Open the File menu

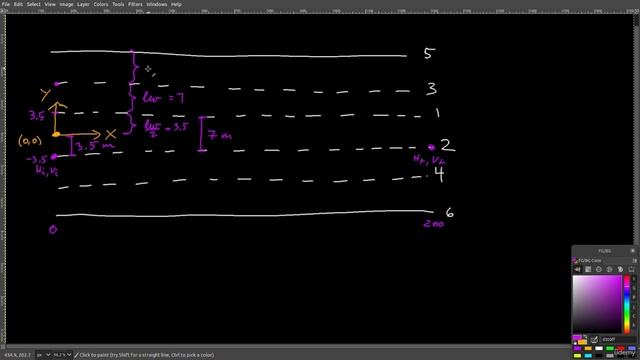click(x=6, y=4)
